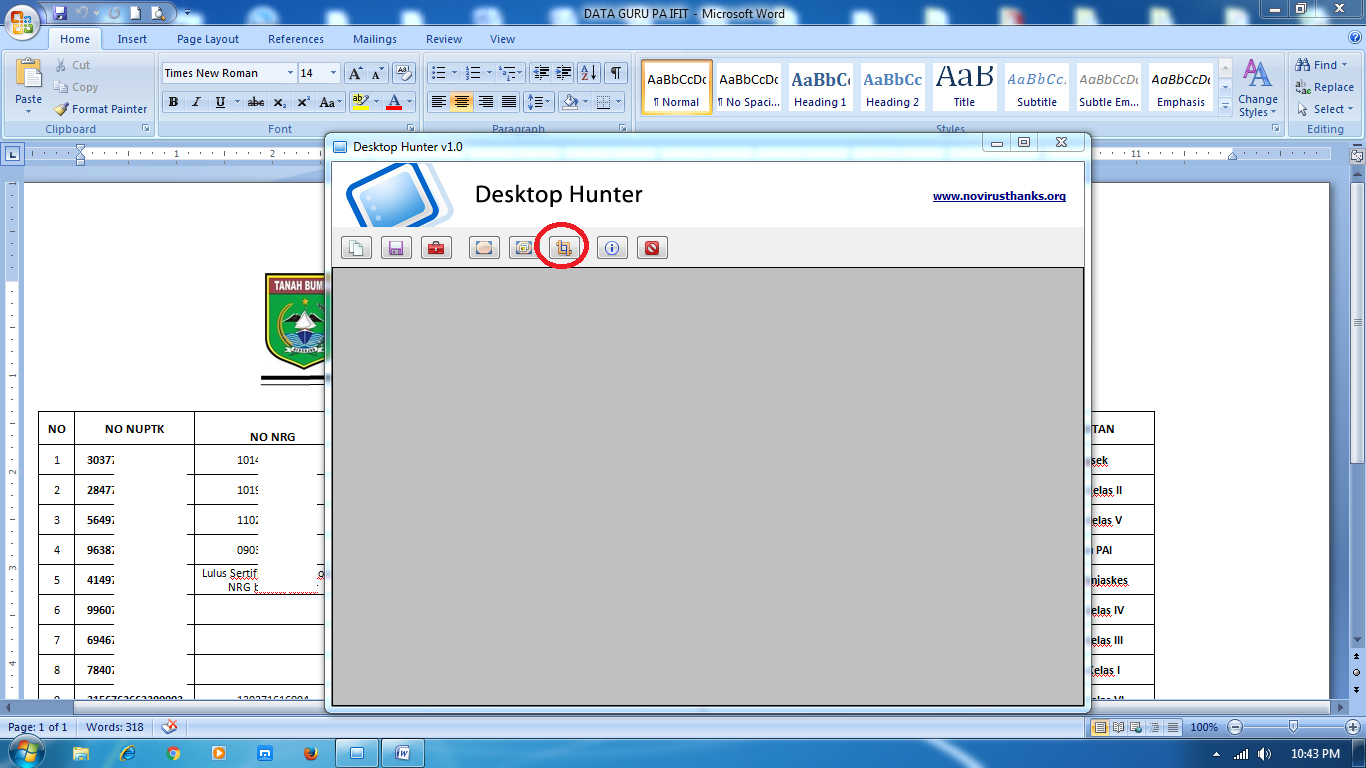This screenshot has width=1366, height=768.
Task: Click the red stop icon in Desktop Hunter
Action: (x=652, y=248)
